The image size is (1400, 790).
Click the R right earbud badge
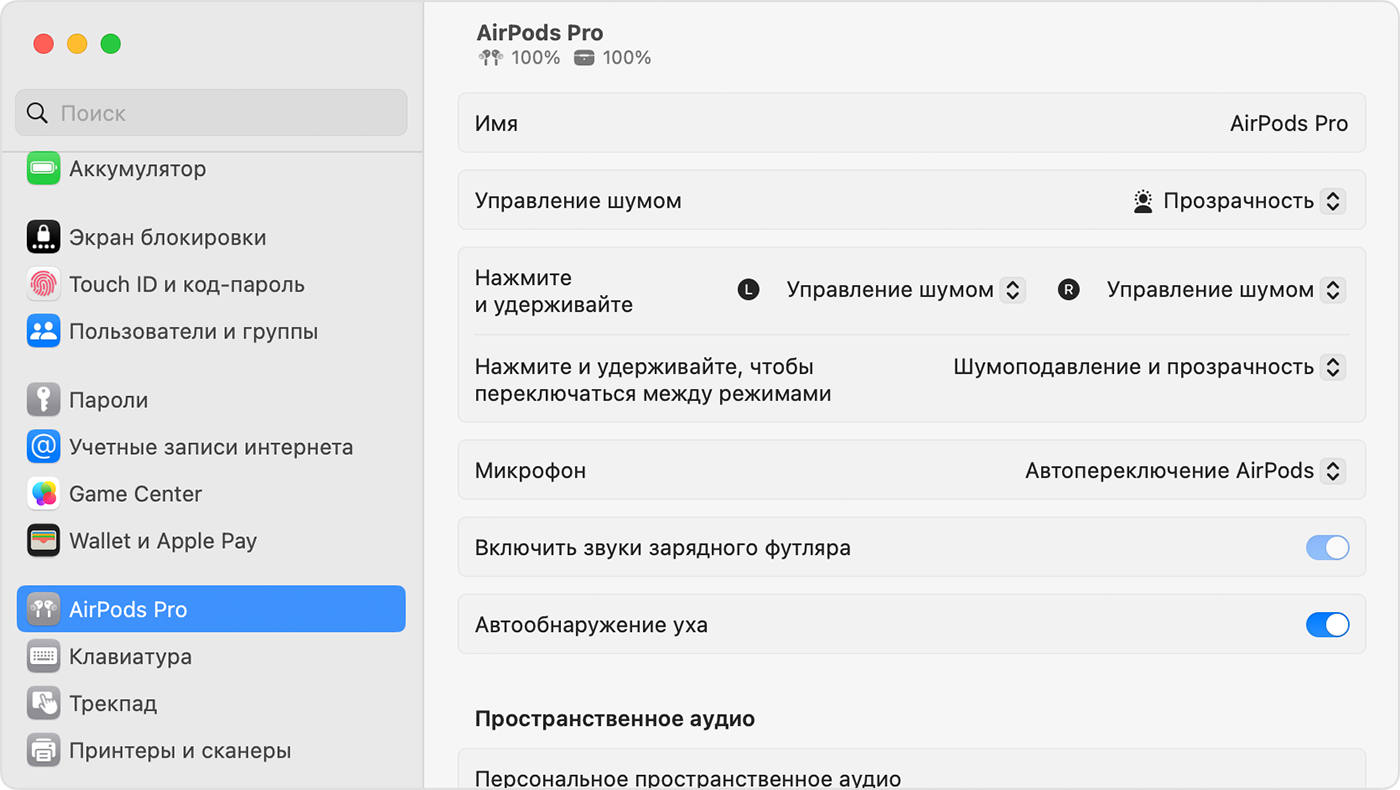1068,290
